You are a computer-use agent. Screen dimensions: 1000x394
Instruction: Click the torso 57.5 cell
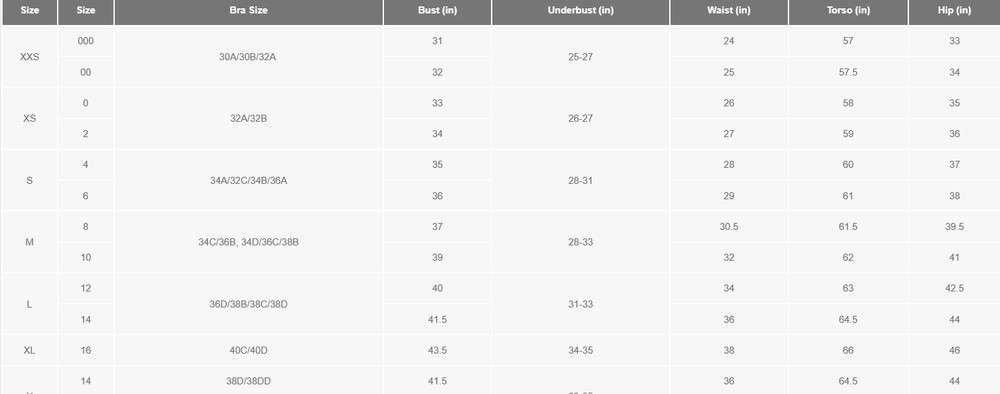point(848,72)
